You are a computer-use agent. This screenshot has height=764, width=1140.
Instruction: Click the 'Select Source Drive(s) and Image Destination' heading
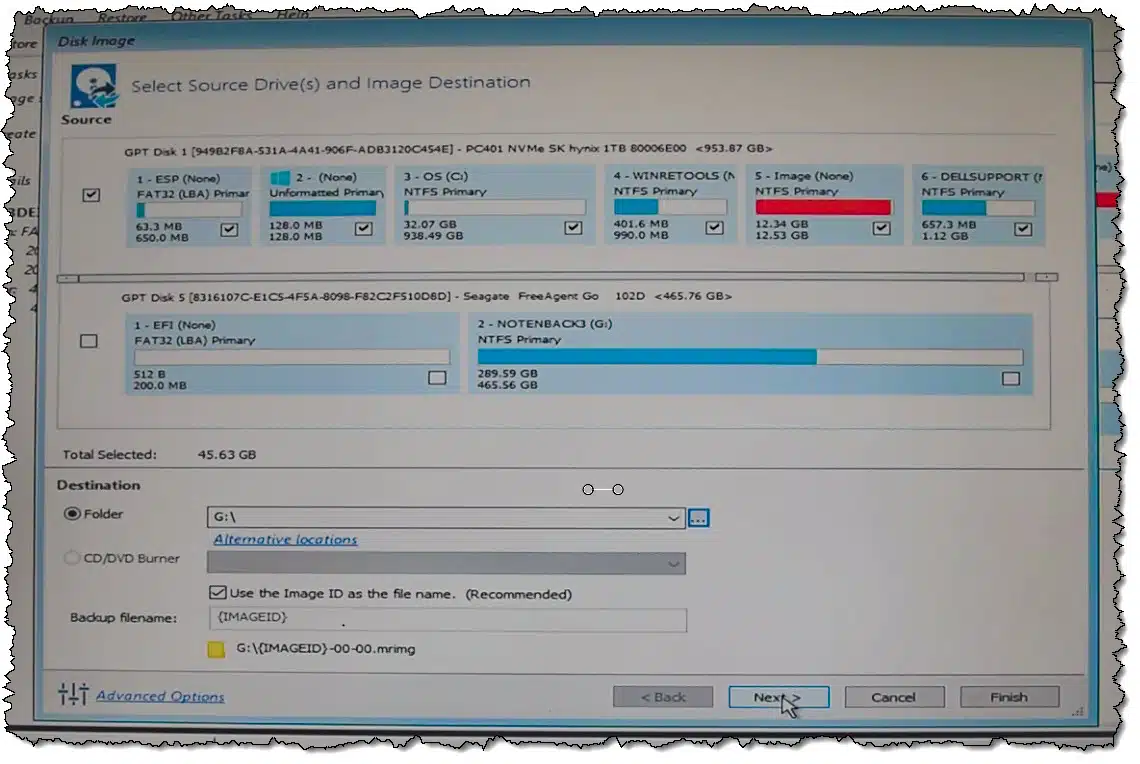[331, 84]
